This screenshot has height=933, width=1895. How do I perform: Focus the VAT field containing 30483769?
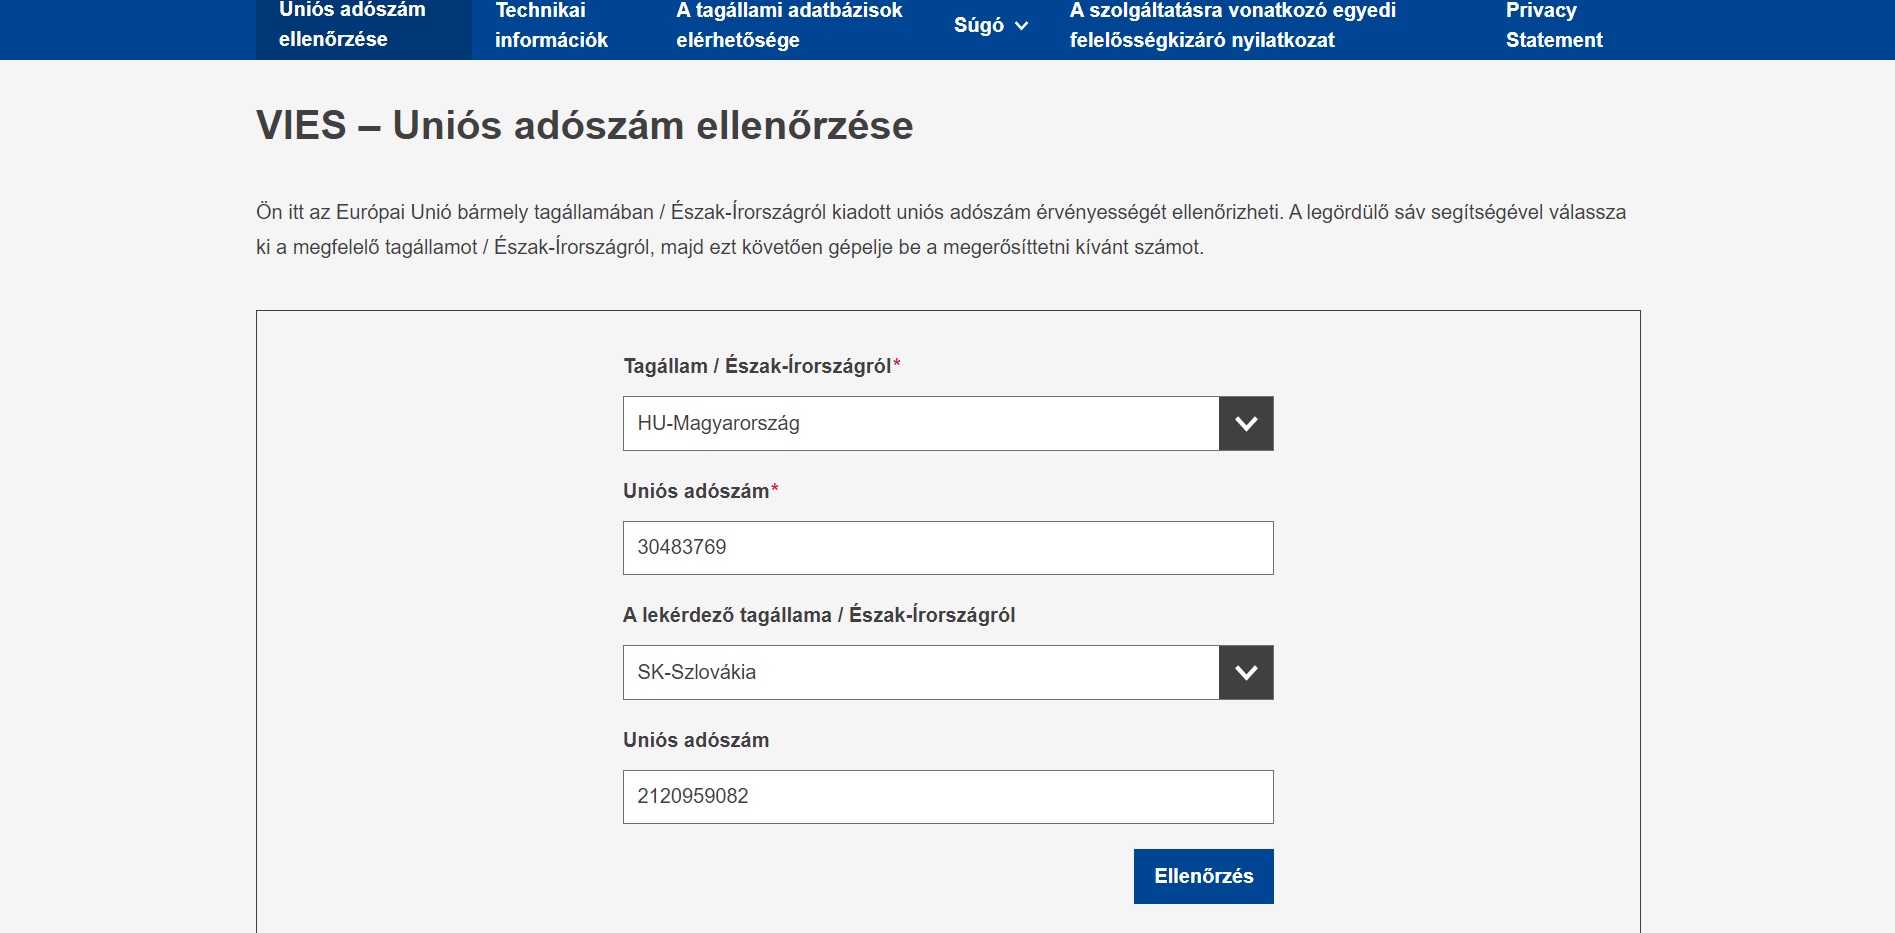pos(947,548)
